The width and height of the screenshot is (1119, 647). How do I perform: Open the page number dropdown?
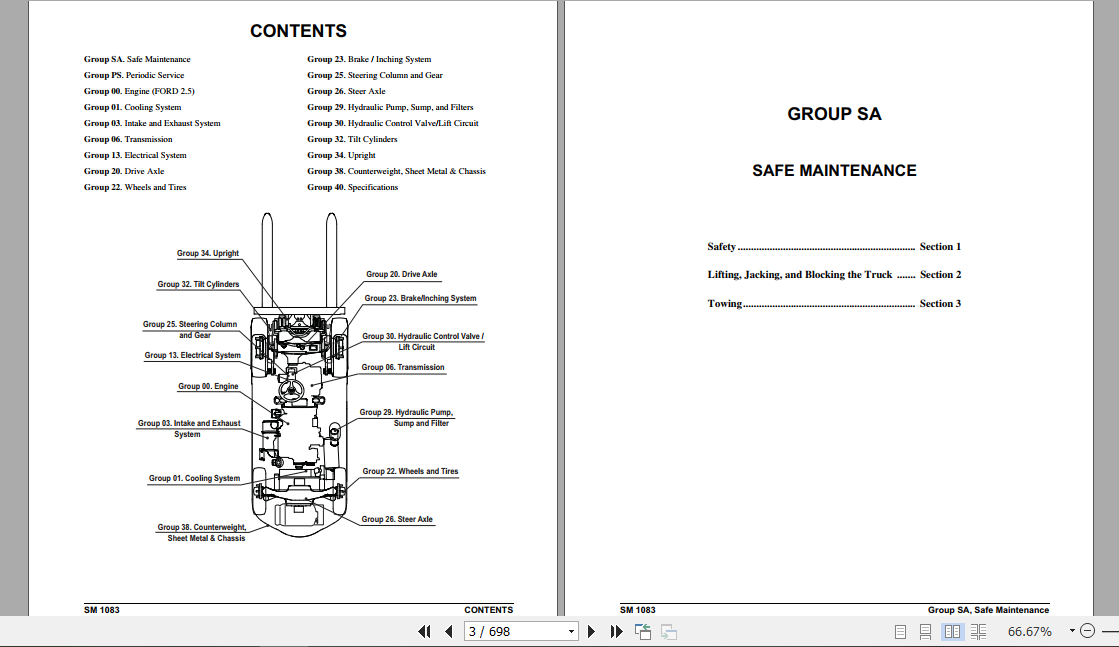[571, 631]
